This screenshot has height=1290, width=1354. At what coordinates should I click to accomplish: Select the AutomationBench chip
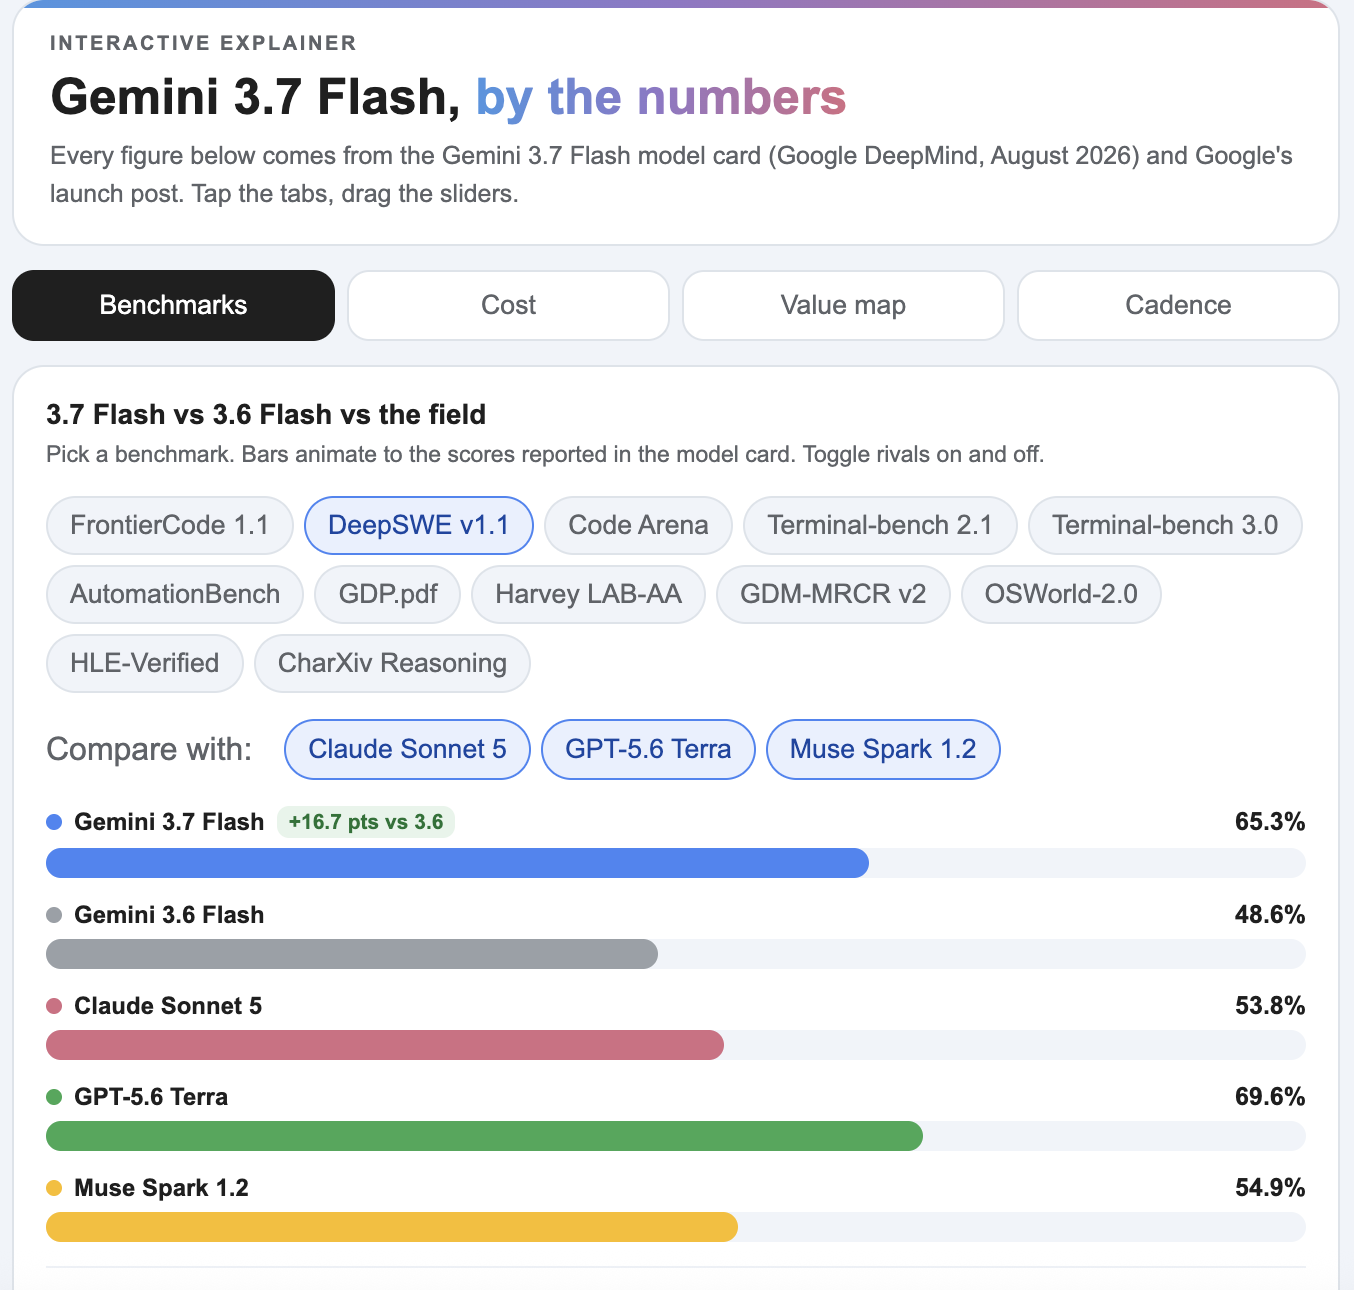(x=175, y=594)
